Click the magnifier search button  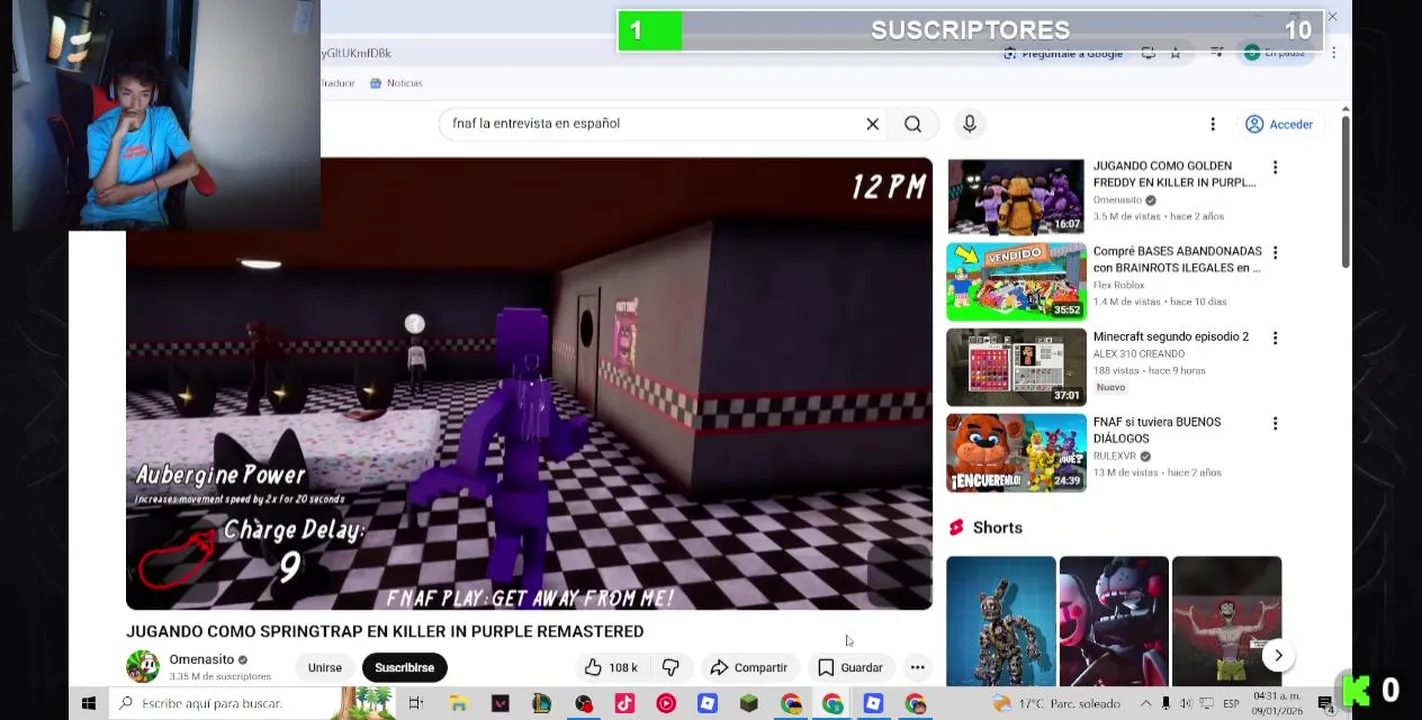[913, 124]
